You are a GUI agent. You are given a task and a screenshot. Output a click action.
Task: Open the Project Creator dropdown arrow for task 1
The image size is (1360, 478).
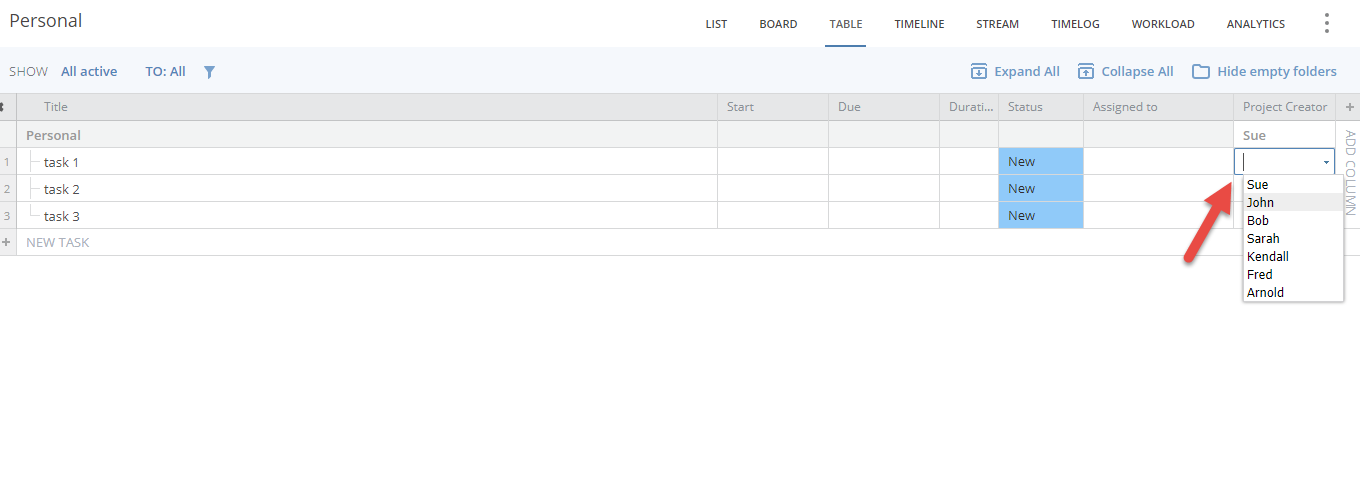(x=1326, y=162)
